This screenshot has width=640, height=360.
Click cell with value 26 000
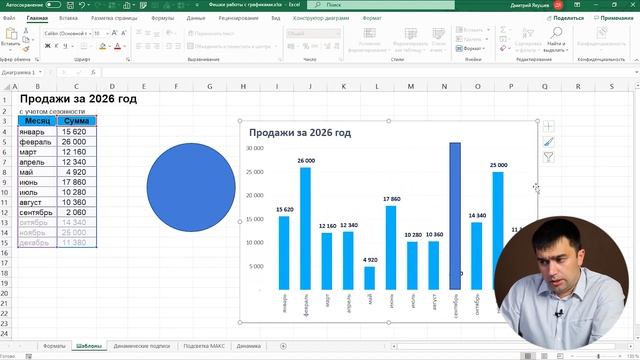point(76,142)
